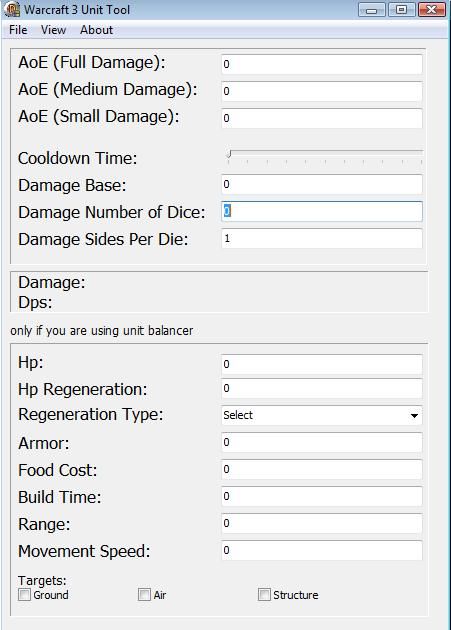The width and height of the screenshot is (451, 630).
Task: Click the Armor value field
Action: 322,442
